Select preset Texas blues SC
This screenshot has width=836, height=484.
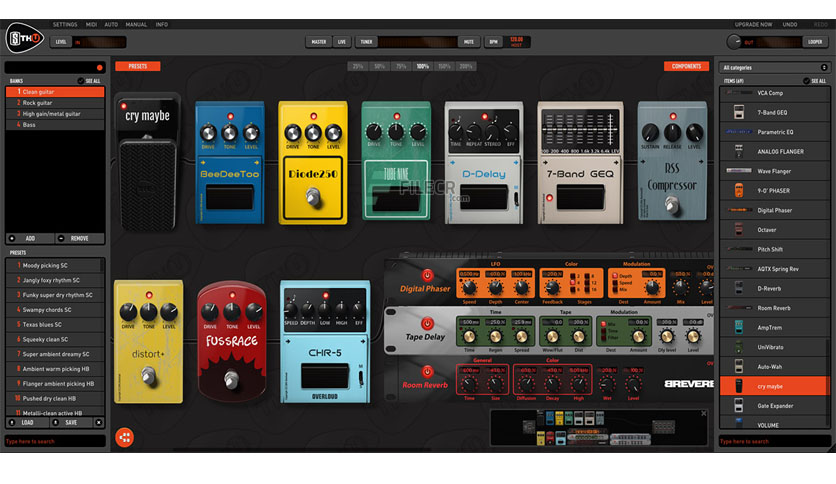tap(55, 325)
